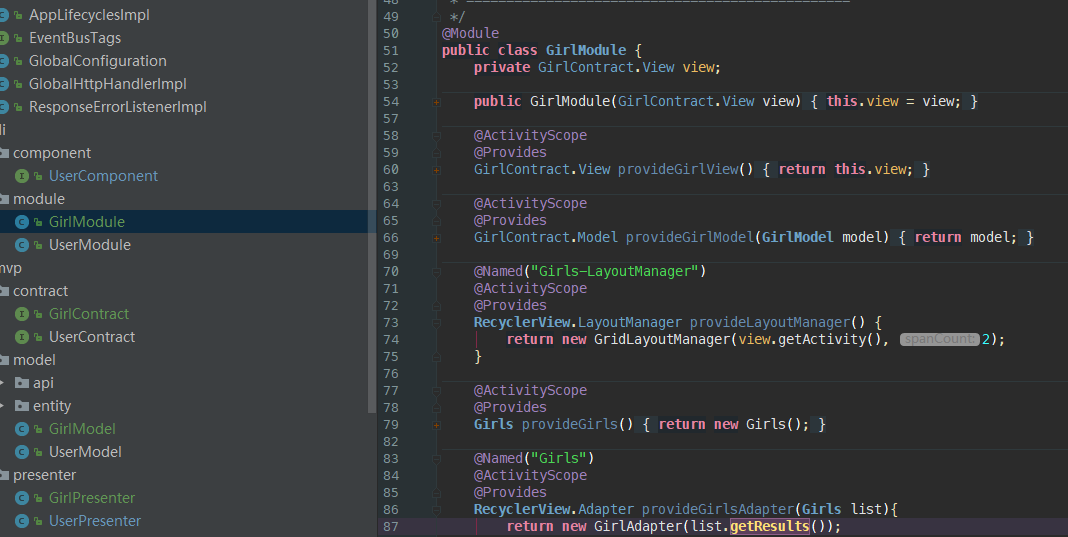The image size is (1068, 537).
Task: Click the interface icon next to UserComponent
Action: pos(22,176)
